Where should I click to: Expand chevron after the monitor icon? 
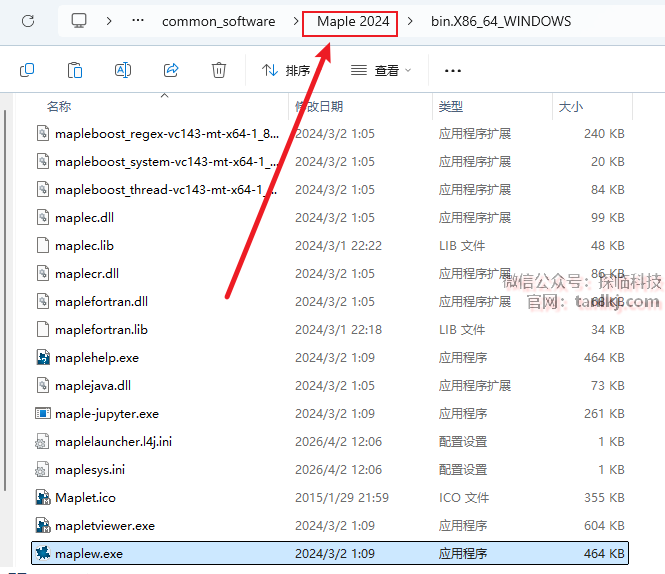coord(109,21)
